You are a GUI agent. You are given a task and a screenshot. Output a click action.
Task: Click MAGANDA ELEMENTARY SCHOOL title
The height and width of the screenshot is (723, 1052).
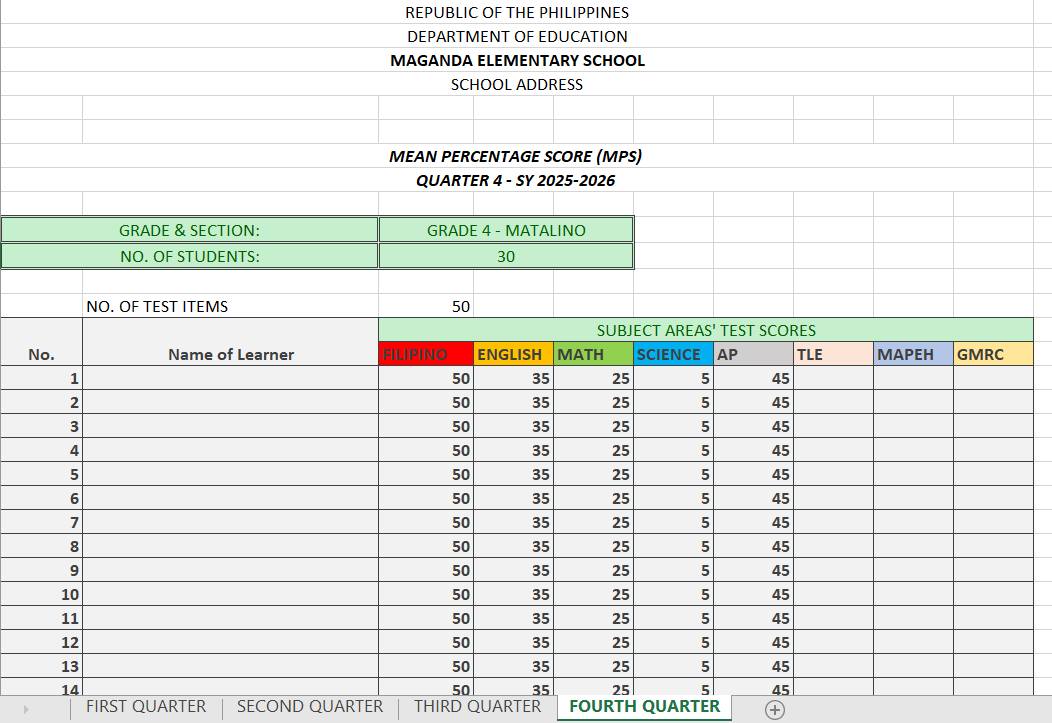pyautogui.click(x=517, y=60)
